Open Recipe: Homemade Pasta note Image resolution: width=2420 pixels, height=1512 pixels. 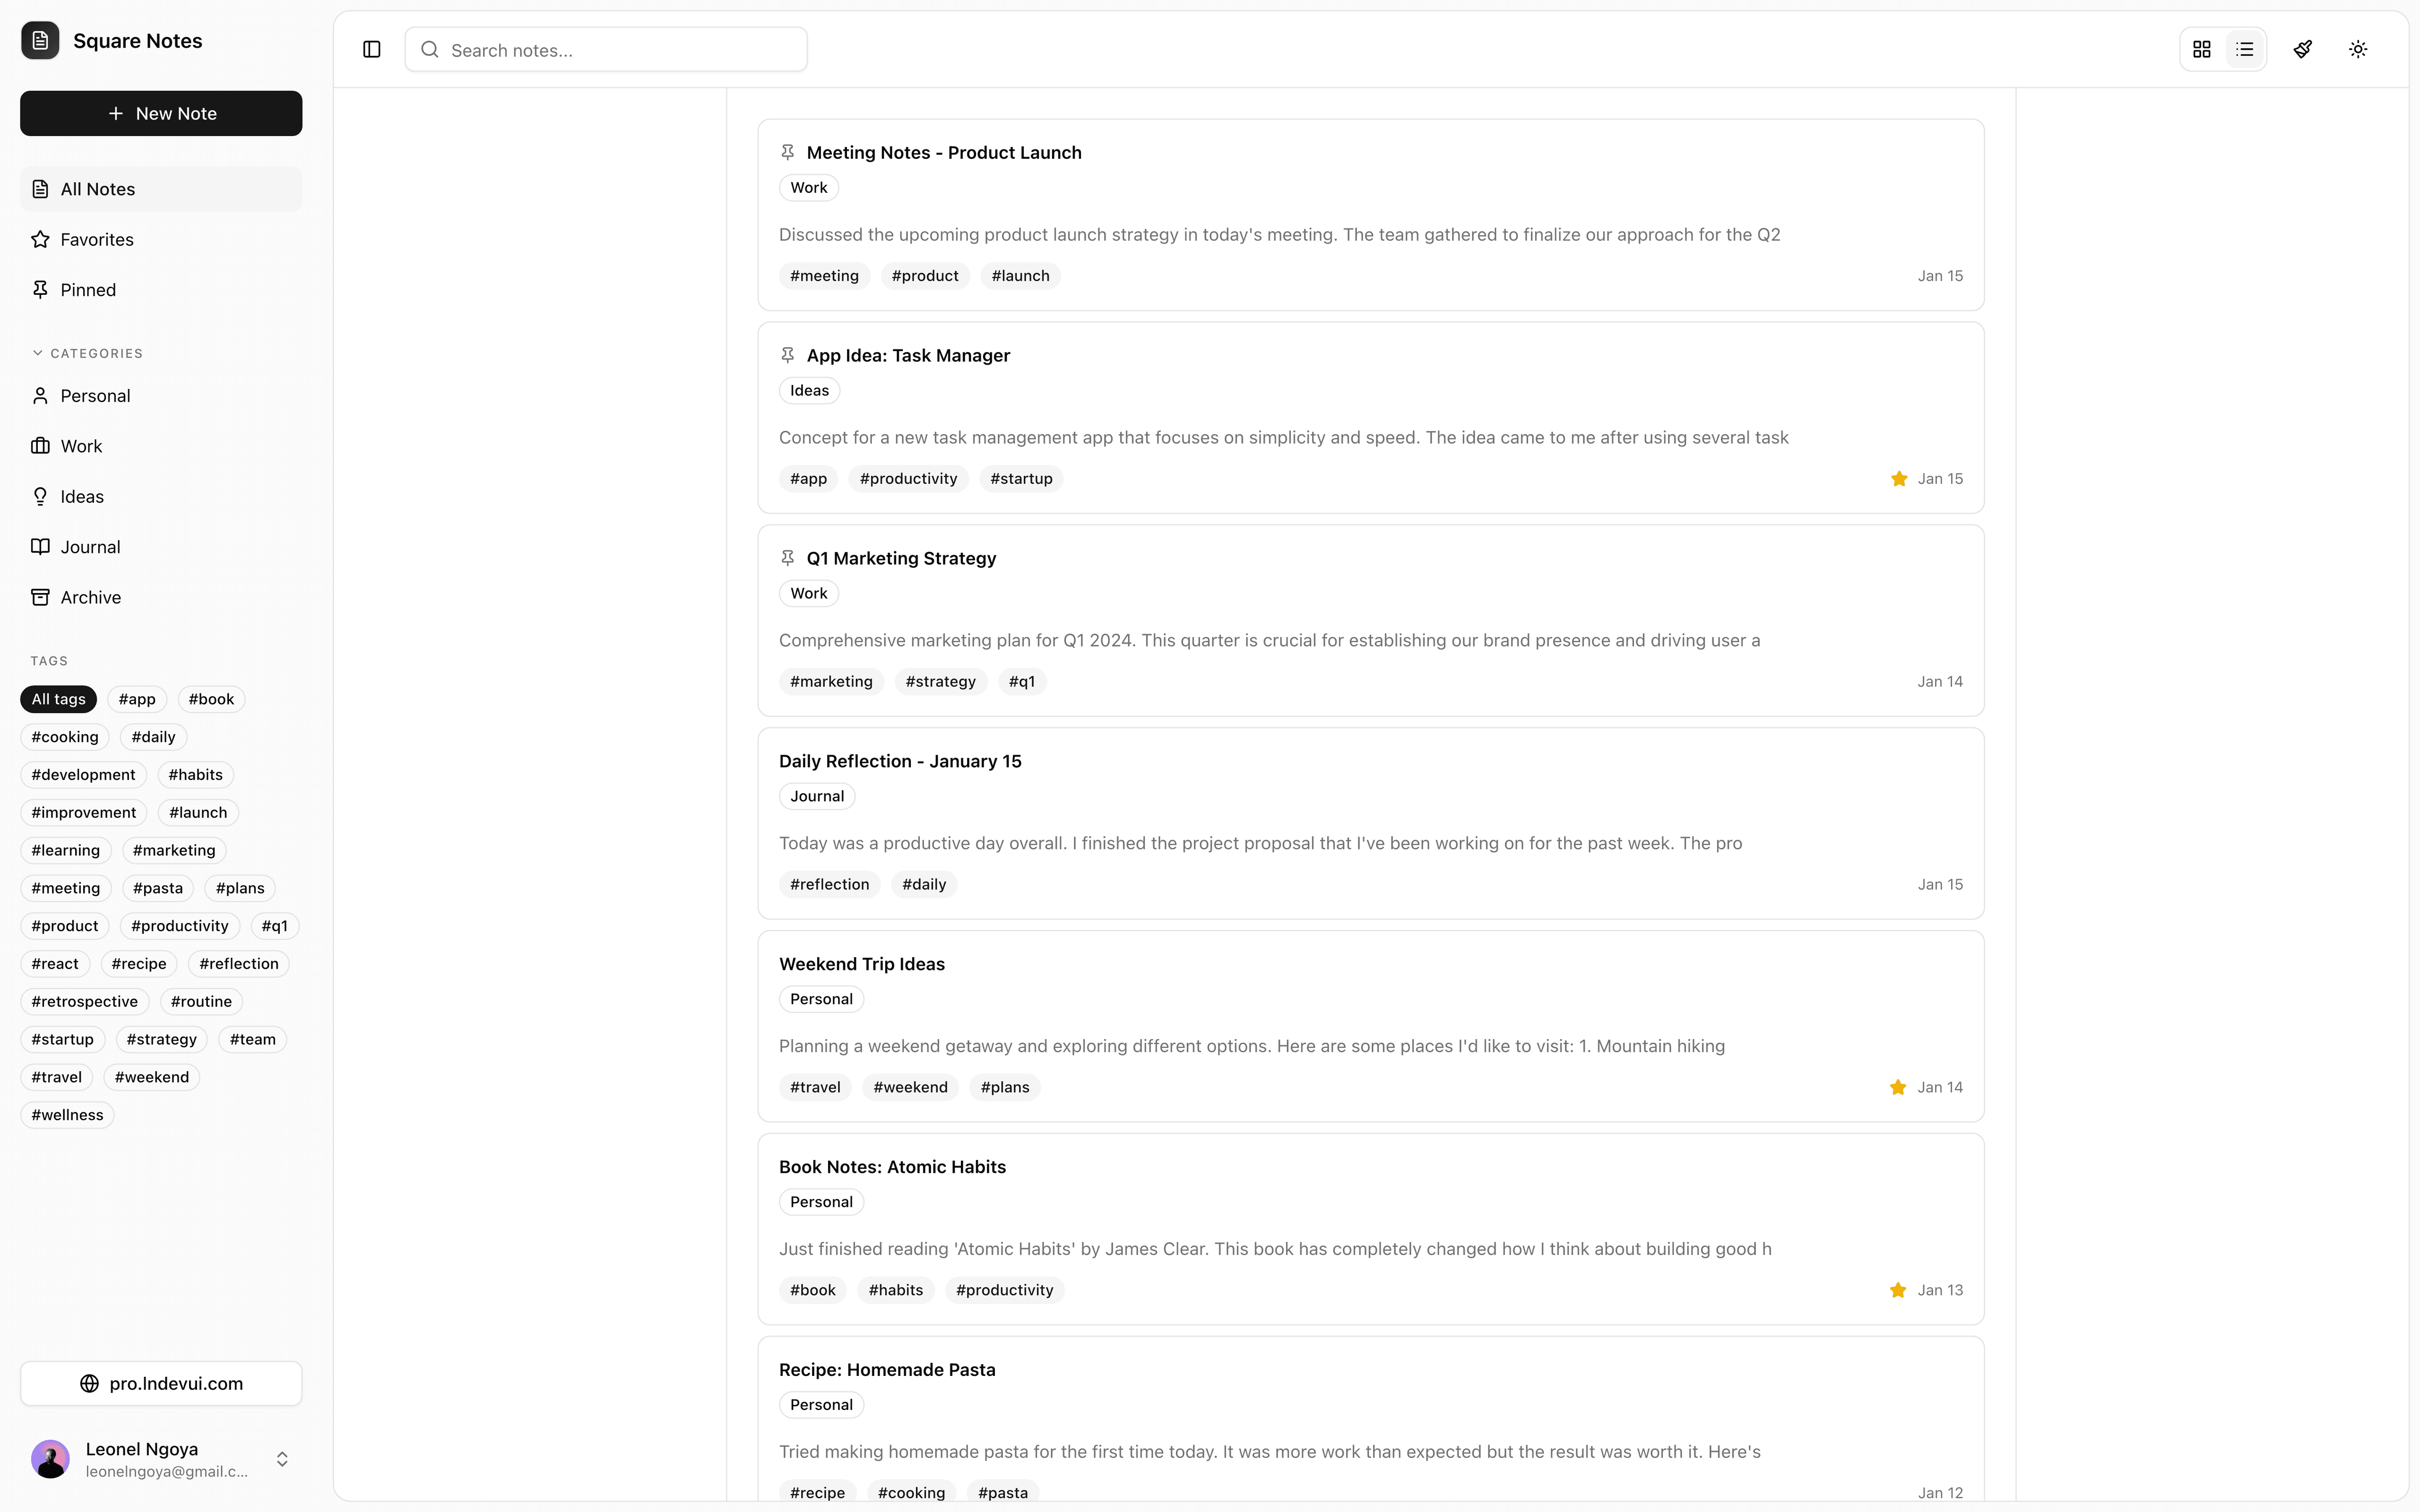click(x=1371, y=1419)
